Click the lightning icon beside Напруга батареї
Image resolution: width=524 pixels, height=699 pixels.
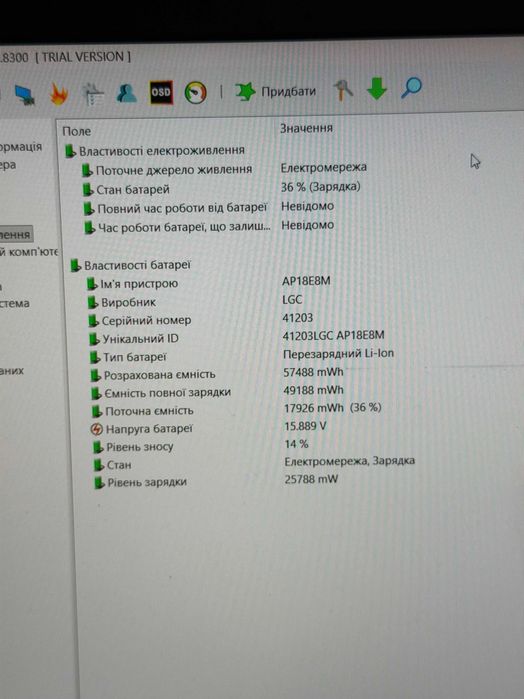(96, 429)
